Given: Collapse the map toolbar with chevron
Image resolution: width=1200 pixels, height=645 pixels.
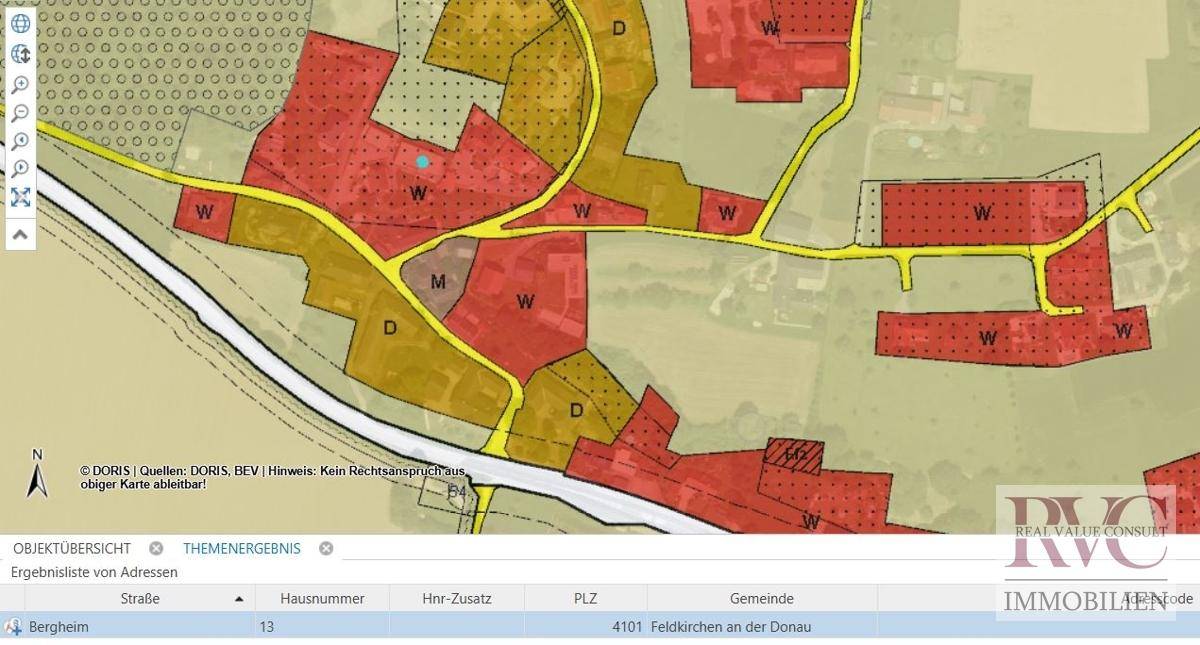Looking at the screenshot, I should (x=20, y=234).
